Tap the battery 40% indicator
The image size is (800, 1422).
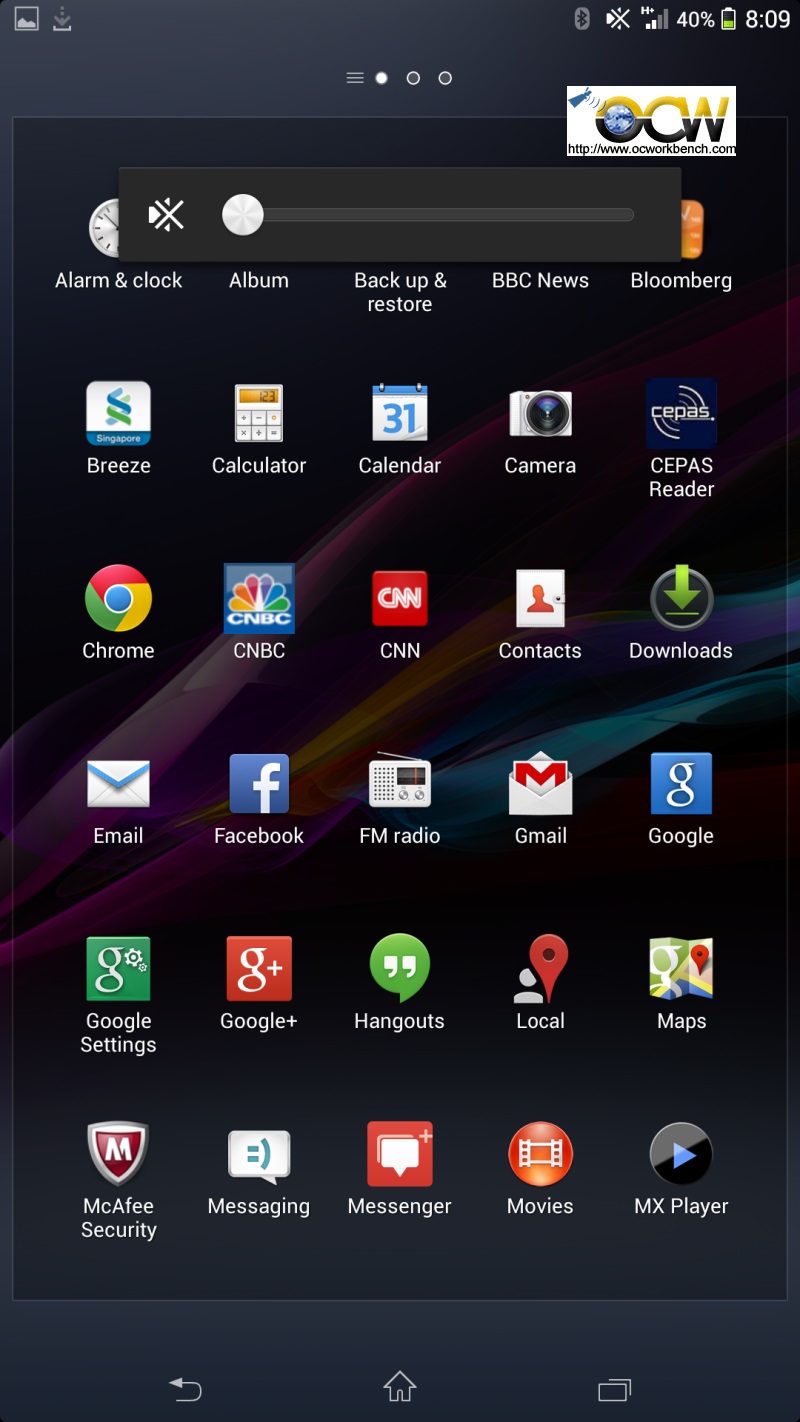click(706, 19)
